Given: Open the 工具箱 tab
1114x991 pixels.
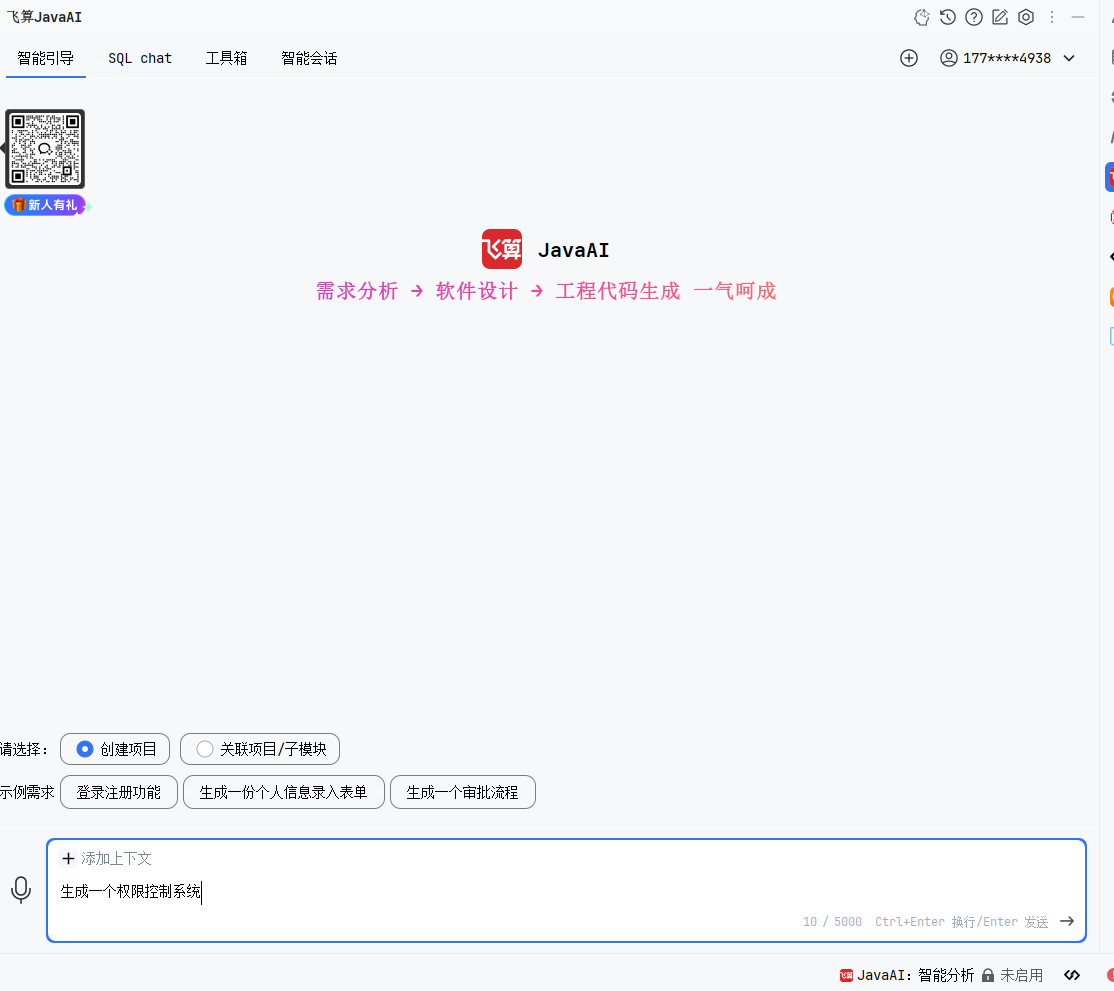Looking at the screenshot, I should (227, 58).
